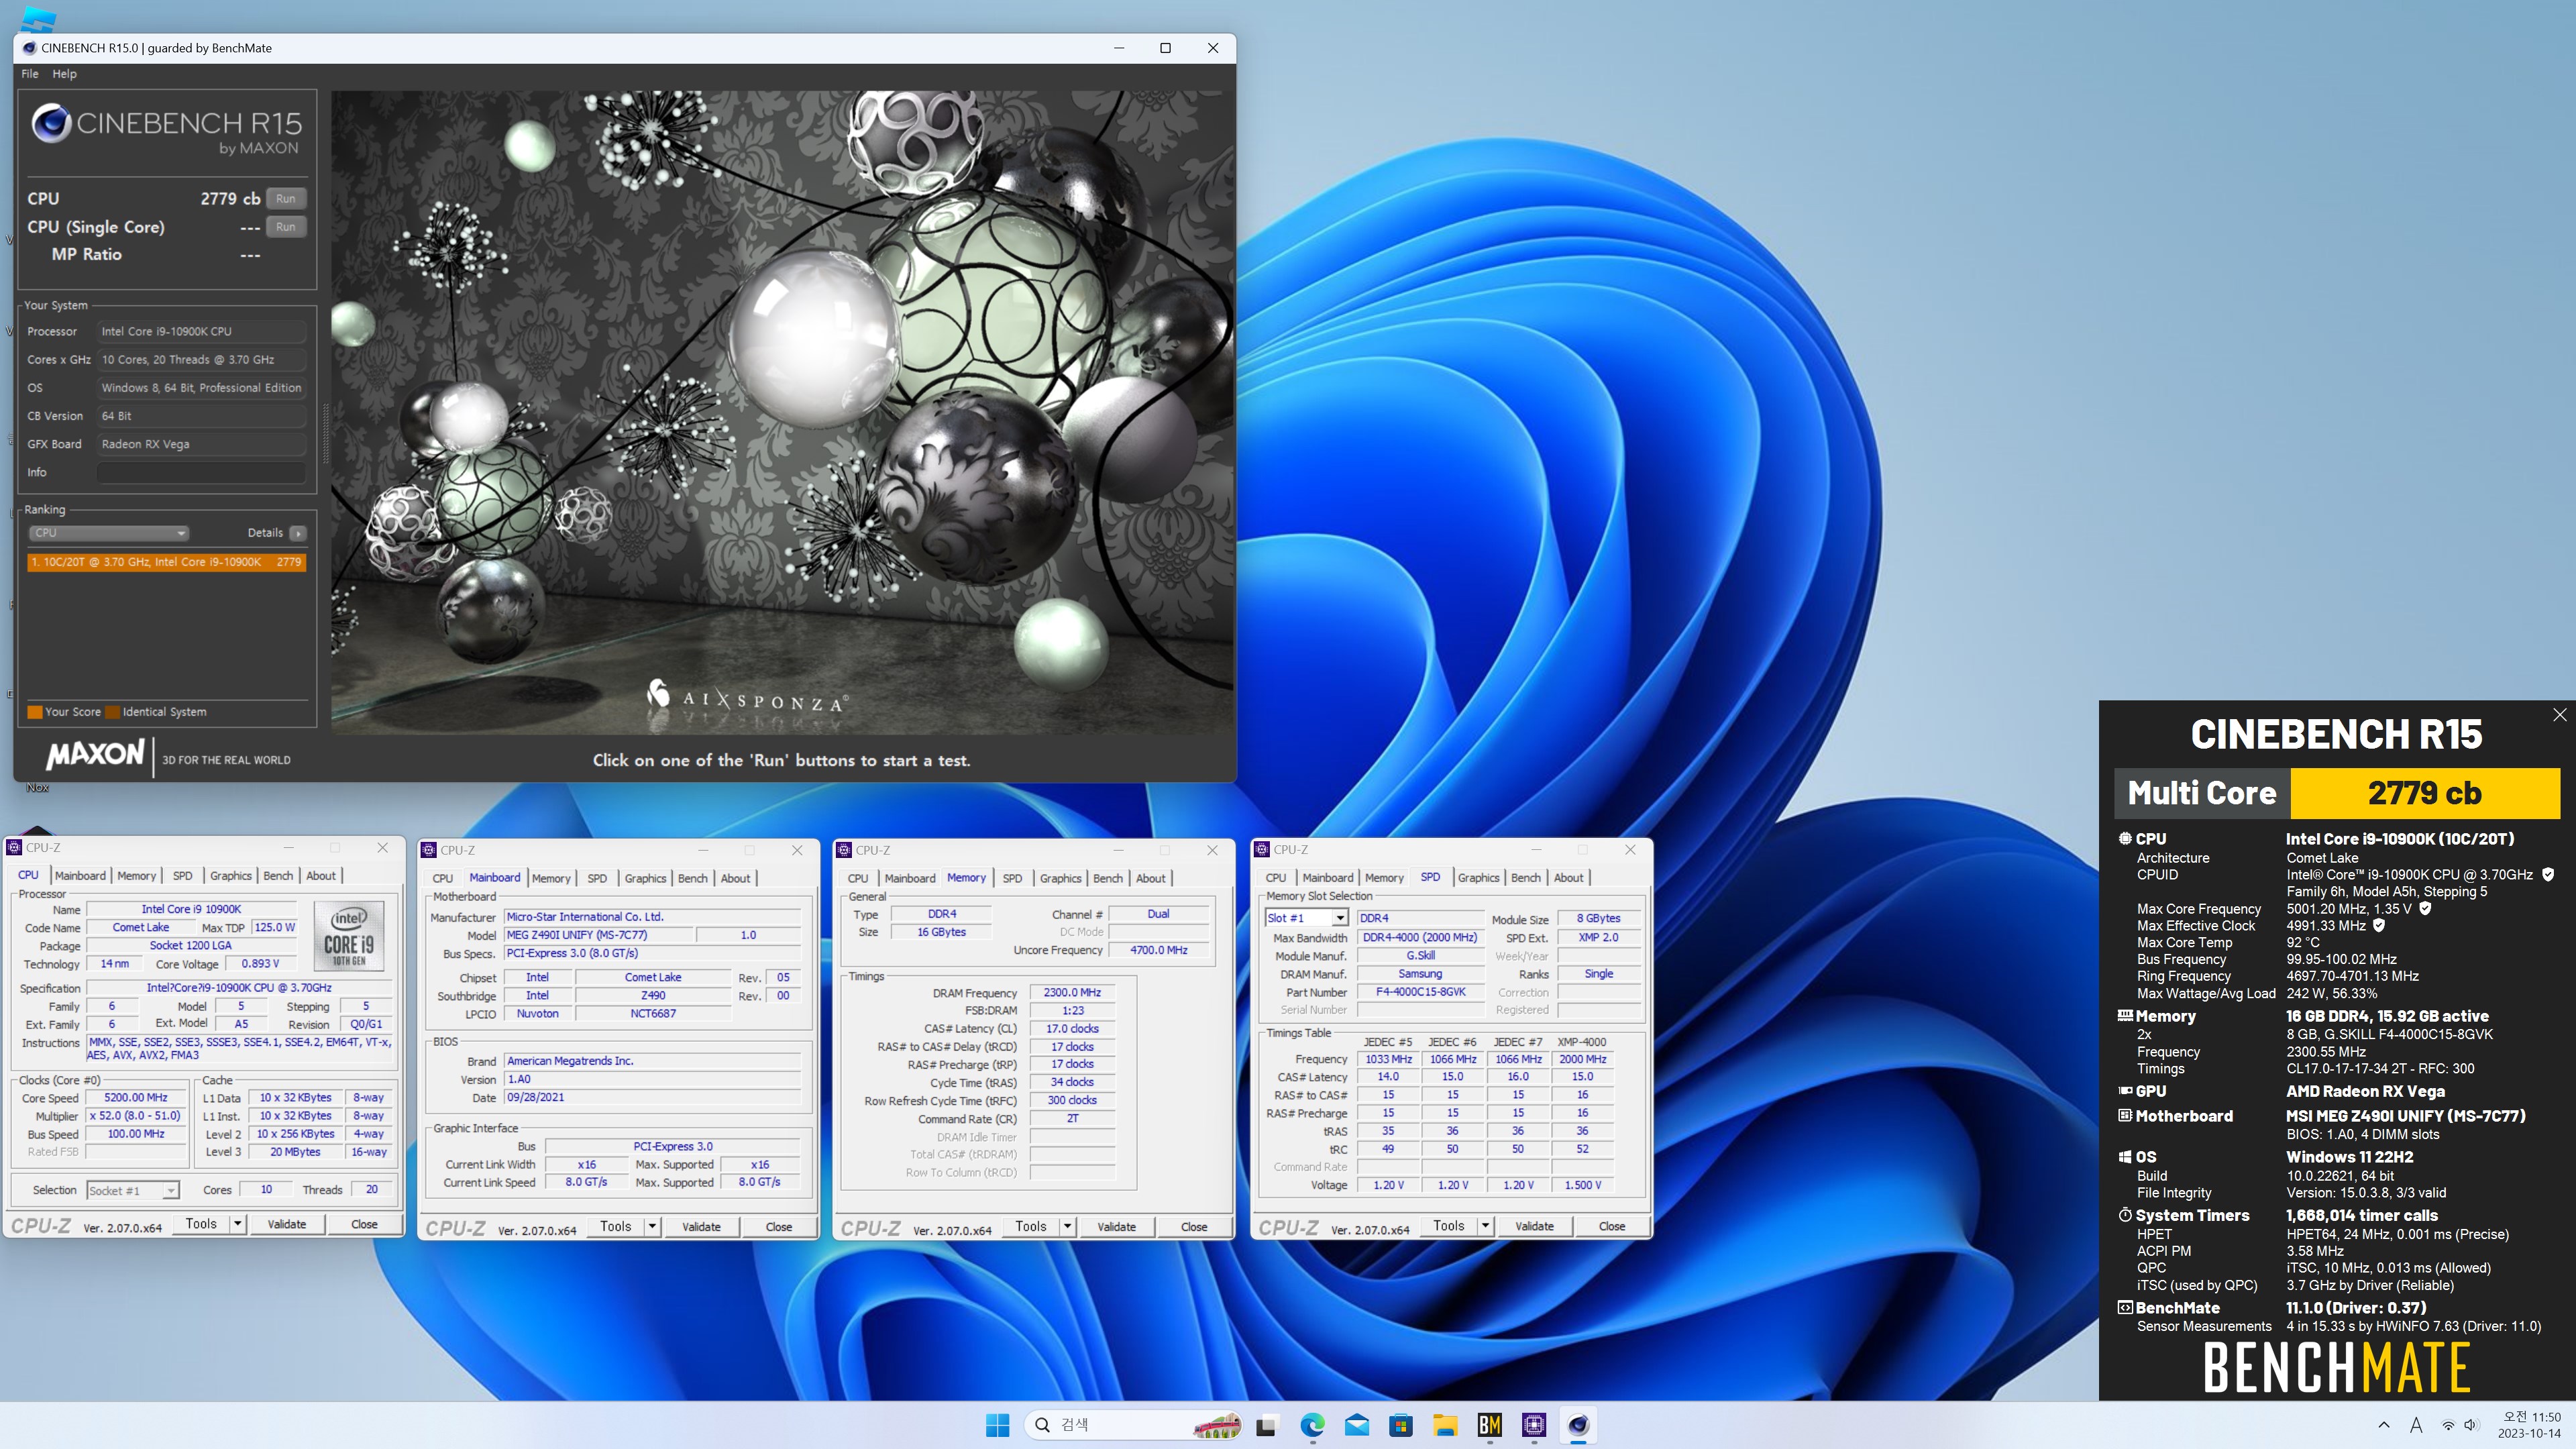Open Microsoft Store from the taskbar
The height and width of the screenshot is (1449, 2576).
1401,1425
